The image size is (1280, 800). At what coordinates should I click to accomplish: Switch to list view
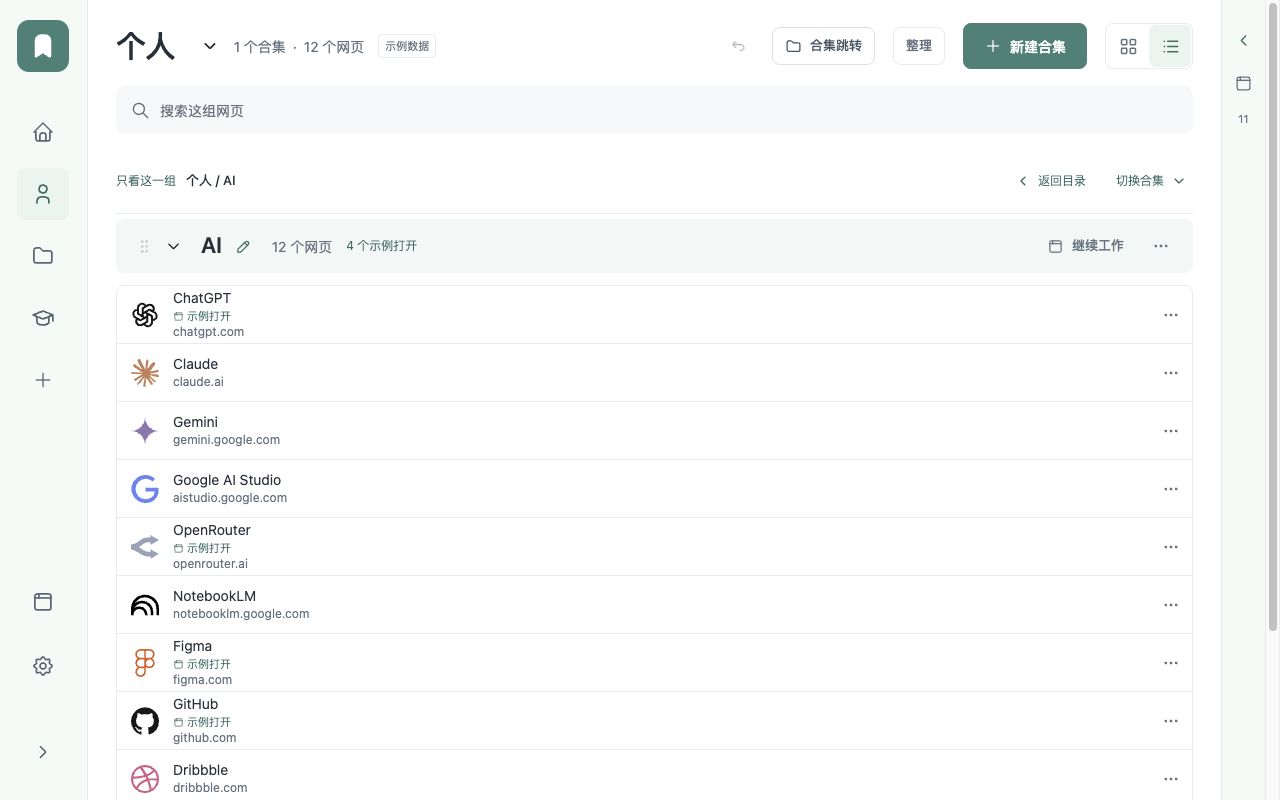pos(1170,46)
